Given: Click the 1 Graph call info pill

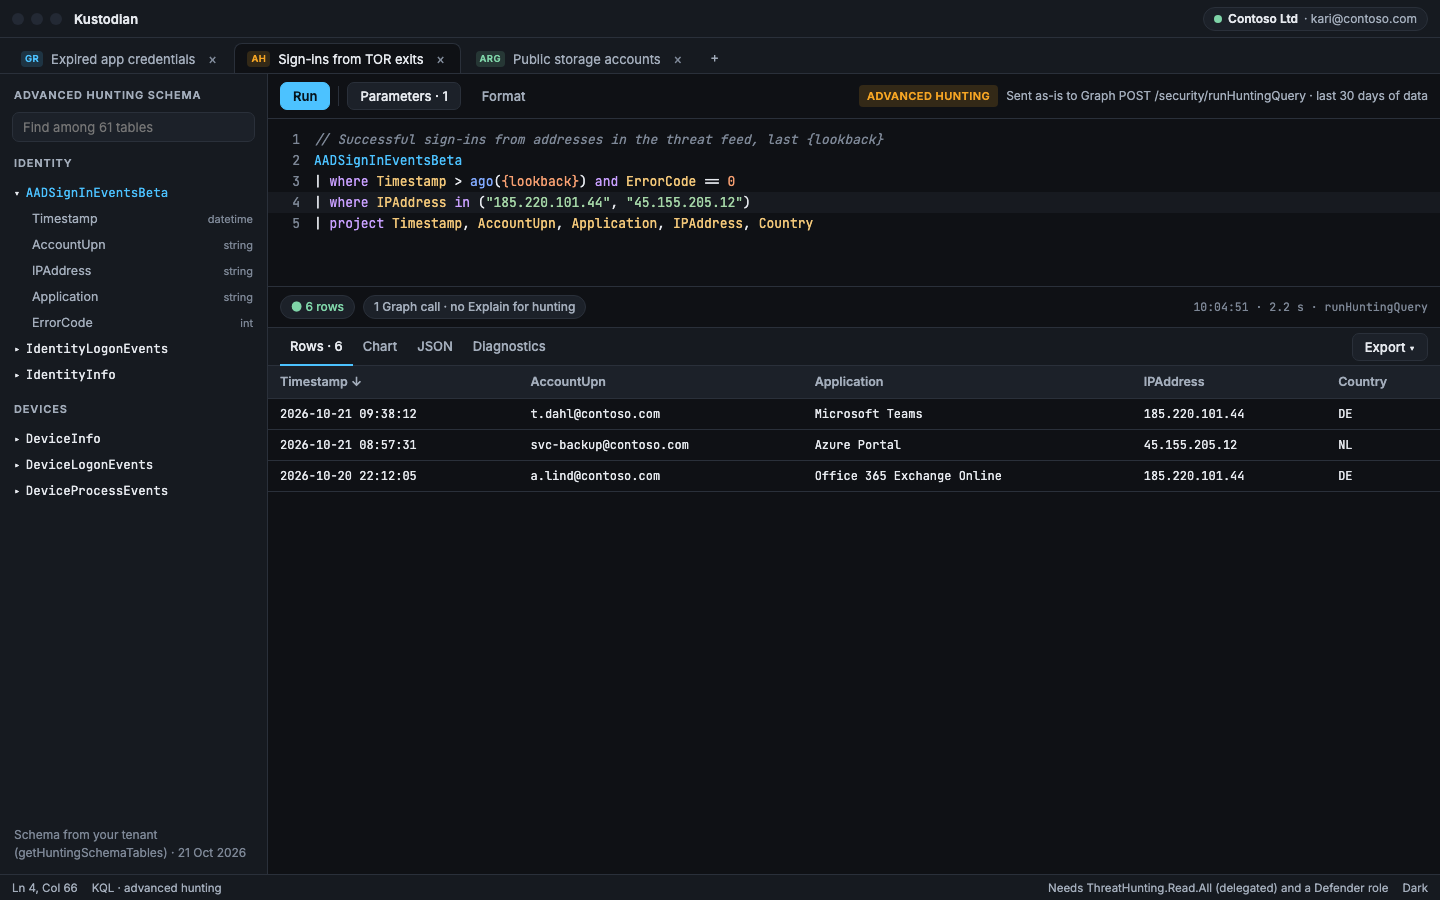Looking at the screenshot, I should (x=474, y=307).
